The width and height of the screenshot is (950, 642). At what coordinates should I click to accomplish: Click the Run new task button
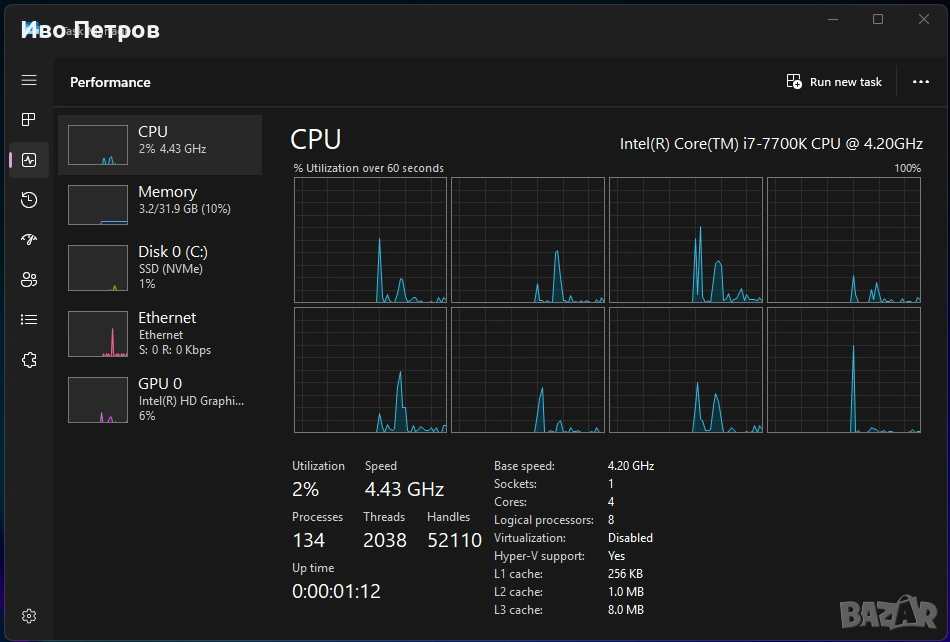click(x=834, y=82)
